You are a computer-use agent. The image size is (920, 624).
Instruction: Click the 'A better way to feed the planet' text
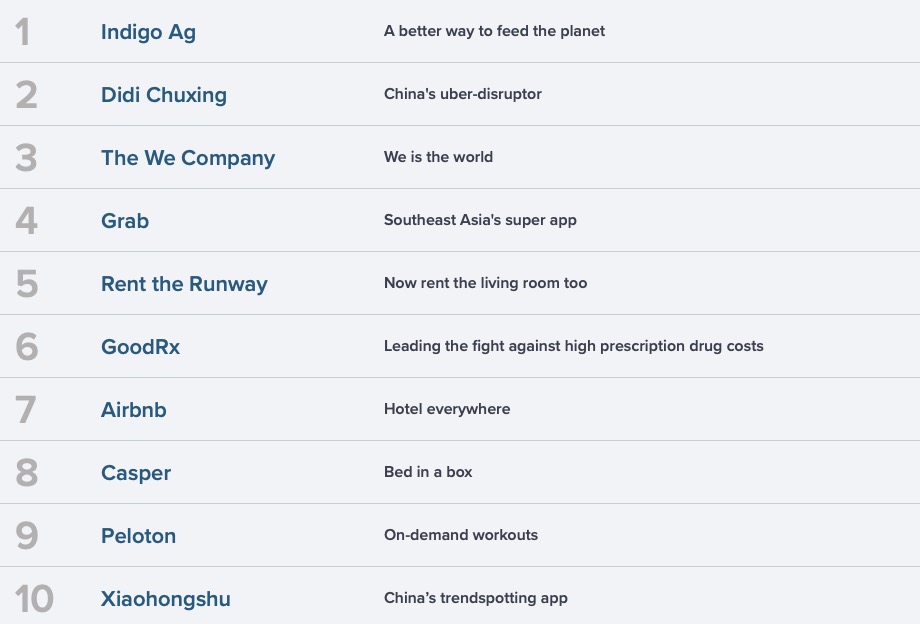(494, 31)
